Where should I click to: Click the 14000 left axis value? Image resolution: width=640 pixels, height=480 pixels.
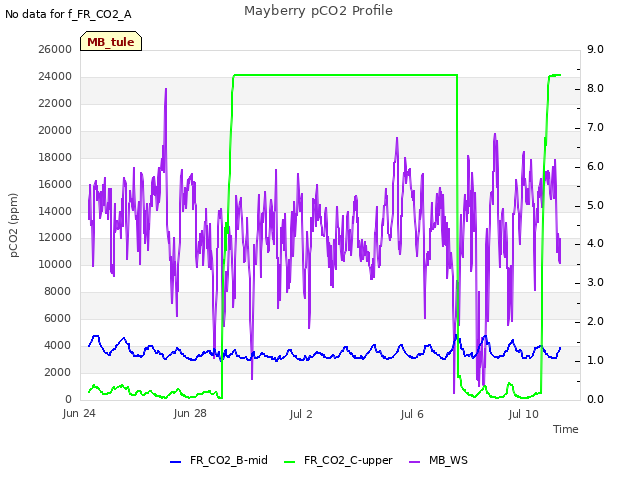(55, 211)
